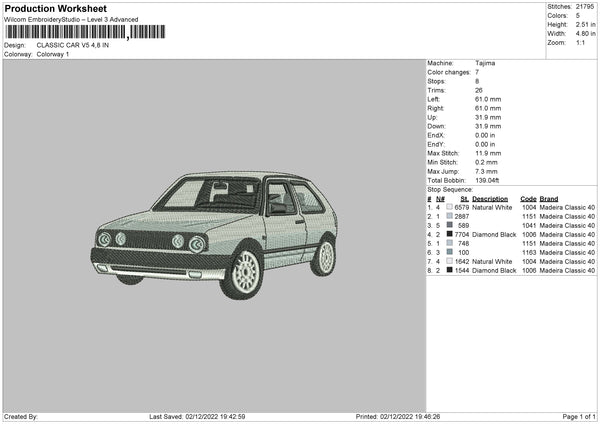Click the gray swatch for stop 3
Image resolution: width=600 pixels, height=424 pixels.
pos(450,225)
